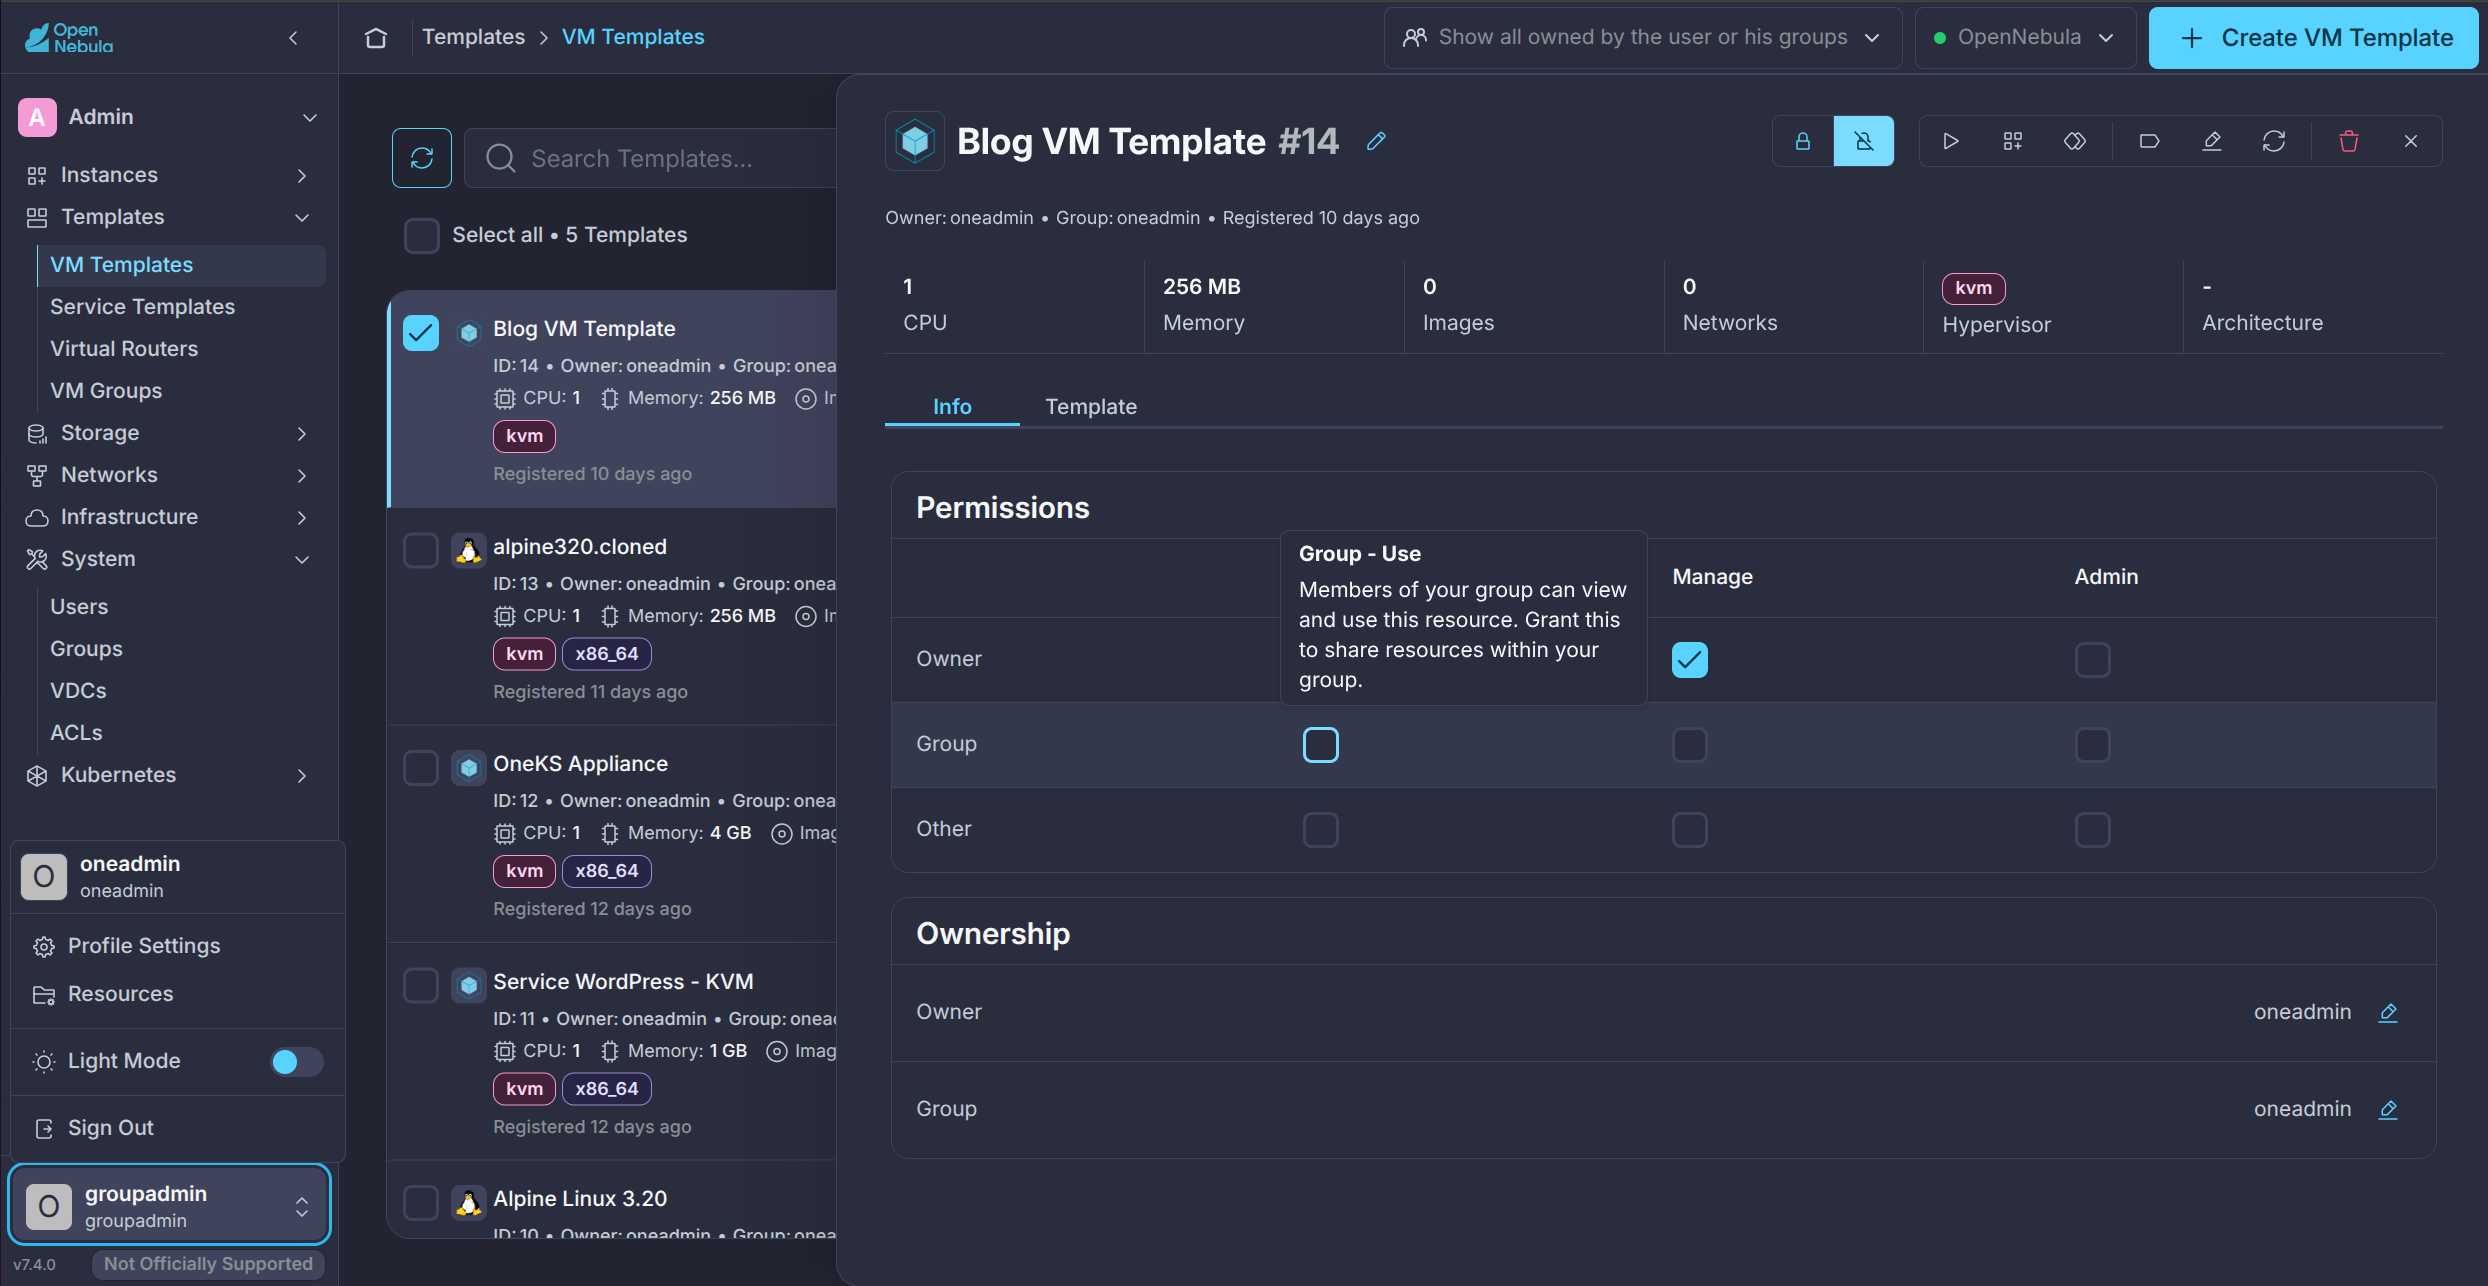Click the large template cube icon in header
2488x1286 pixels.
click(x=915, y=141)
